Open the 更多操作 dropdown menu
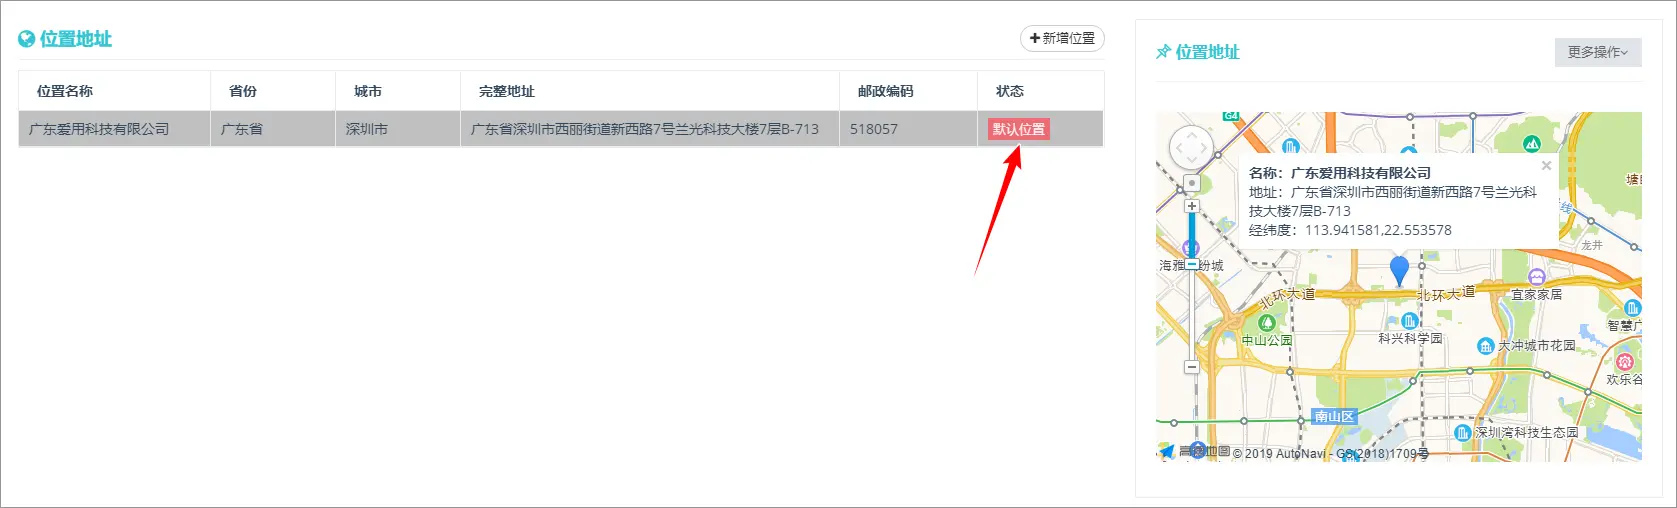The height and width of the screenshot is (508, 1677). [x=1597, y=52]
